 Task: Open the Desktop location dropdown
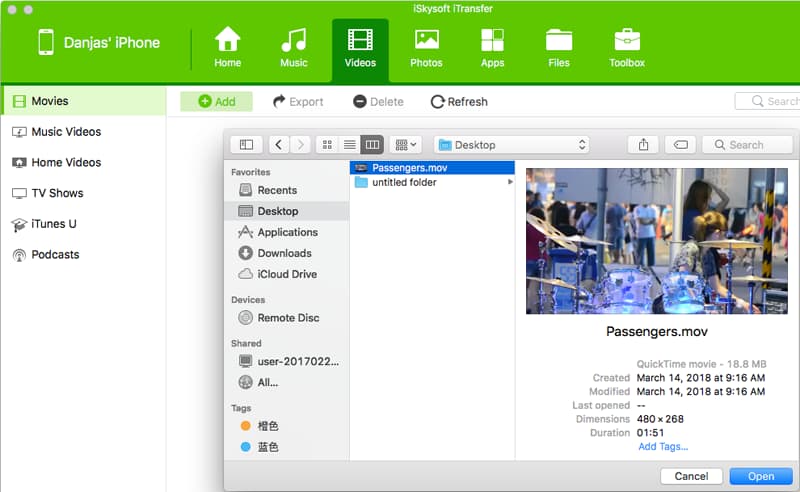click(x=511, y=145)
